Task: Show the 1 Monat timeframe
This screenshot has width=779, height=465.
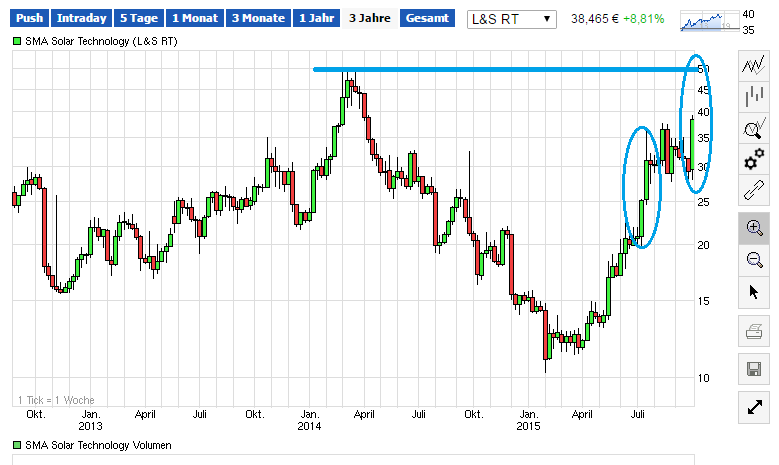Action: pos(195,18)
